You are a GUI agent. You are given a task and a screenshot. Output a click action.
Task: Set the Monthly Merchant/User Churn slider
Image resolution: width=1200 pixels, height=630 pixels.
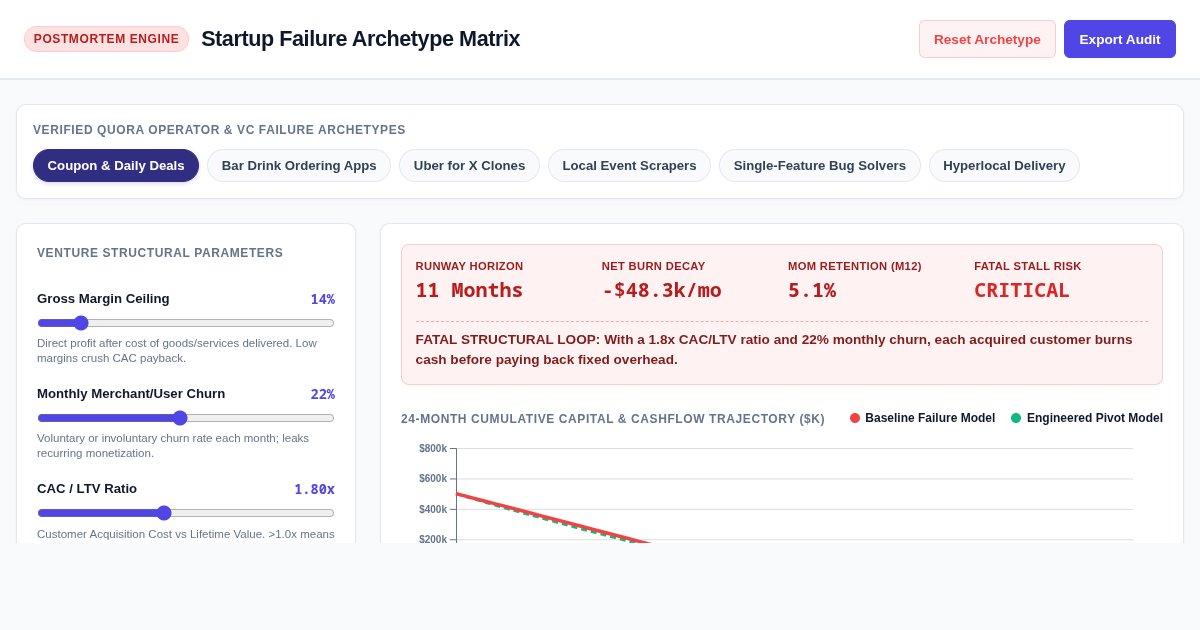[x=186, y=418]
